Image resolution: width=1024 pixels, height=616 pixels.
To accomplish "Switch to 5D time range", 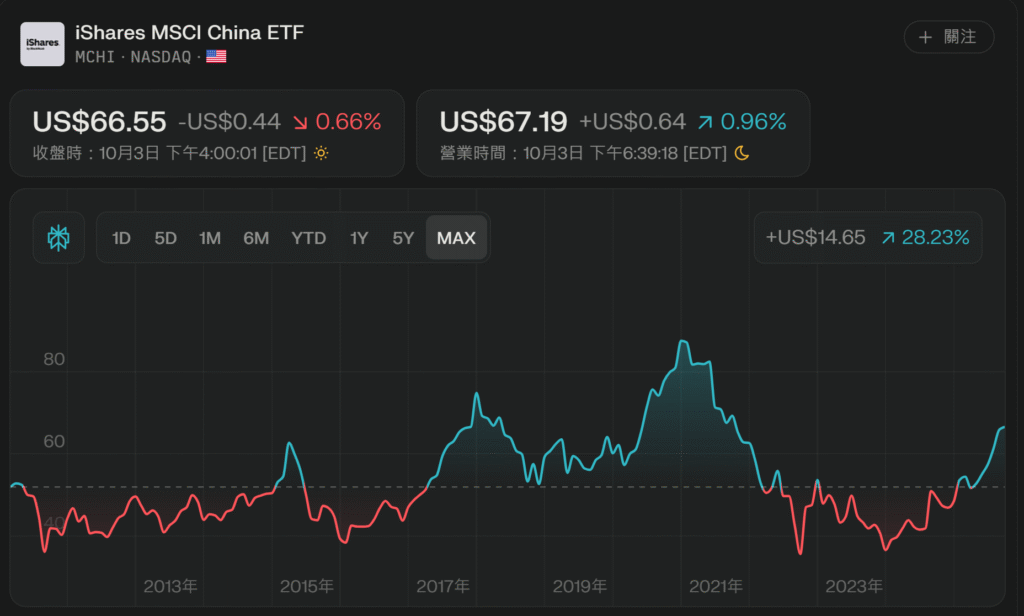I will click(165, 238).
